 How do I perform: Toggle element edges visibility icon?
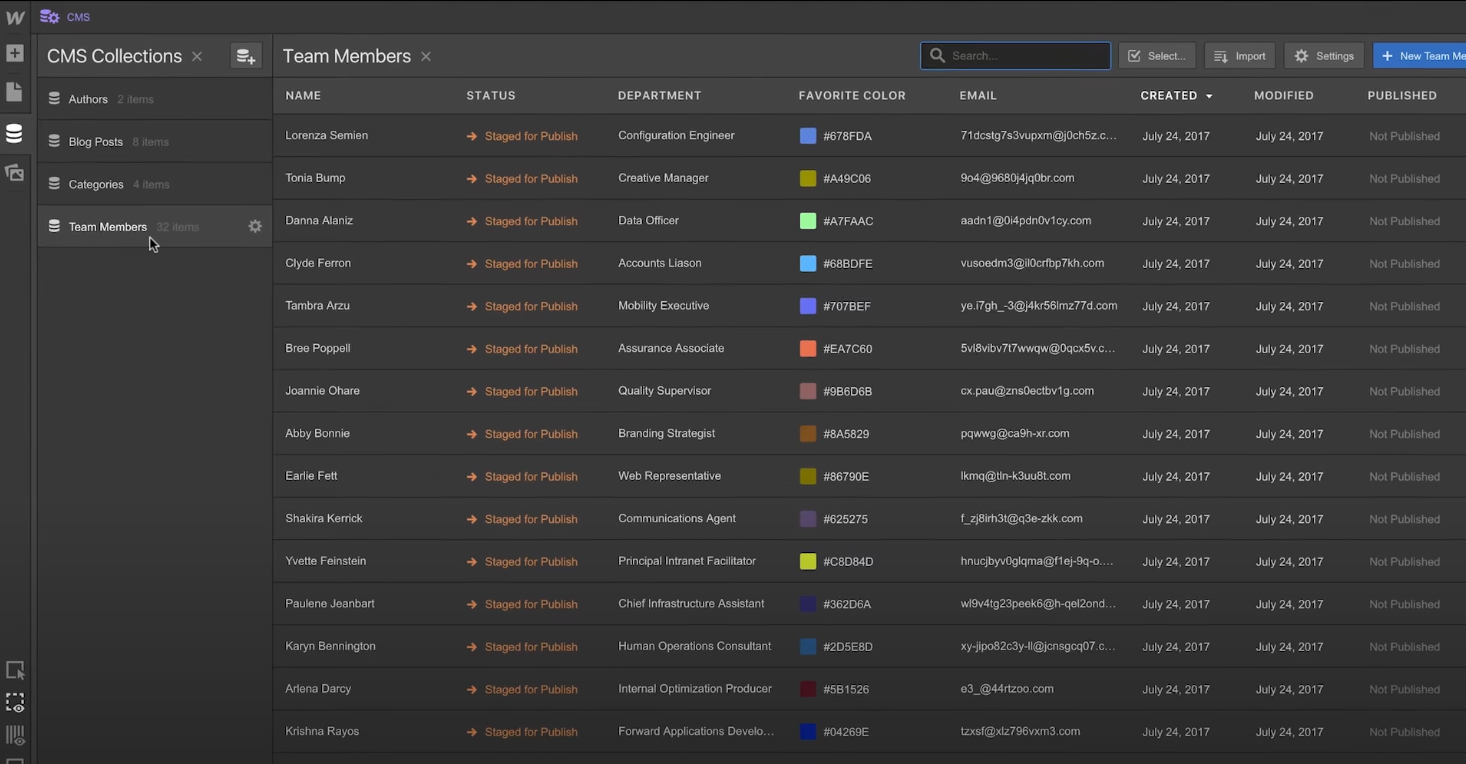[x=15, y=703]
